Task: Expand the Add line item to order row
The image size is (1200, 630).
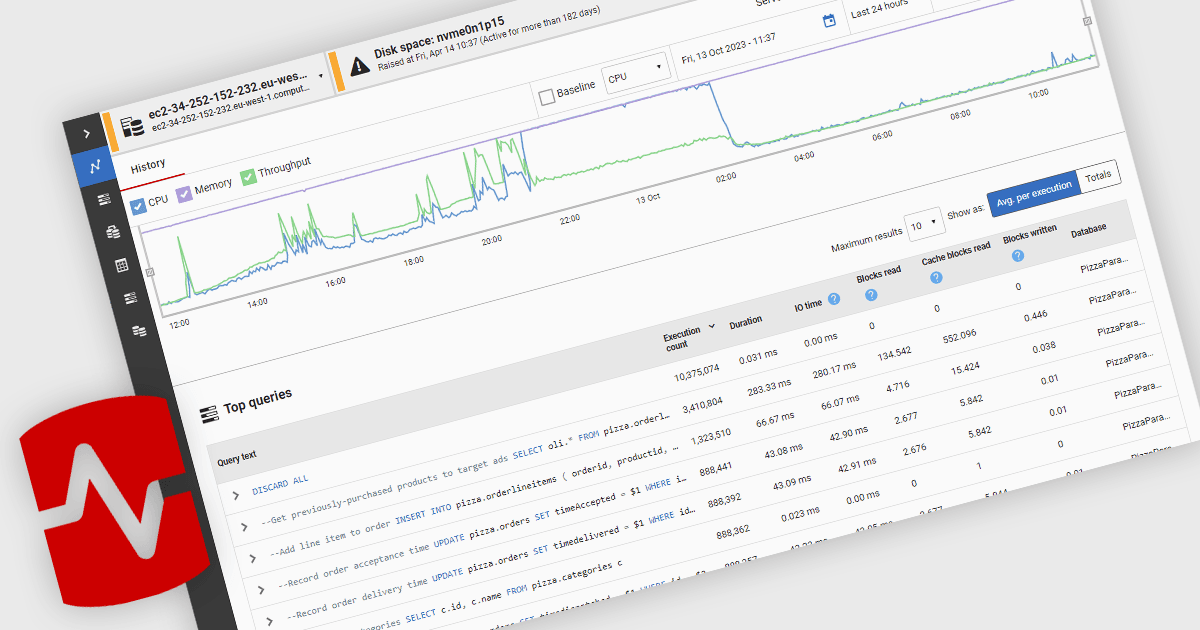Action: pyautogui.click(x=253, y=557)
